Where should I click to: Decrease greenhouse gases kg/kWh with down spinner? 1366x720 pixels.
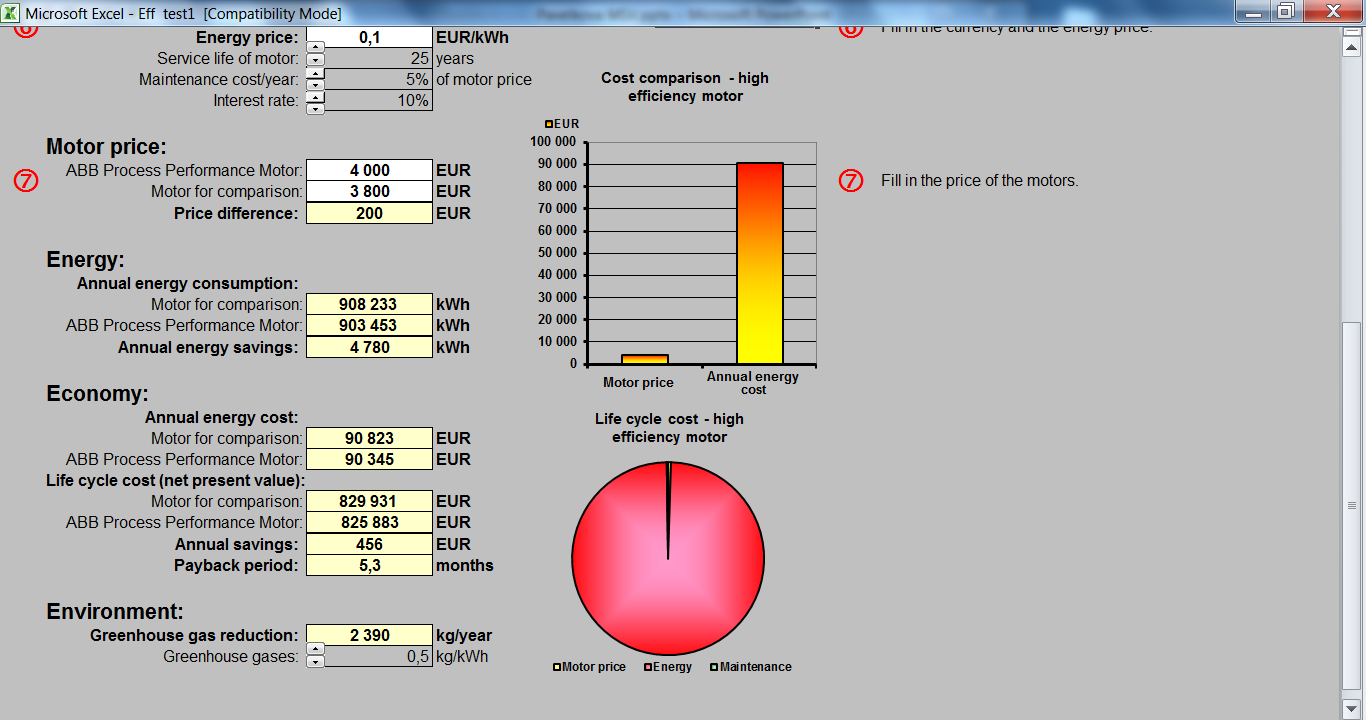tap(315, 661)
